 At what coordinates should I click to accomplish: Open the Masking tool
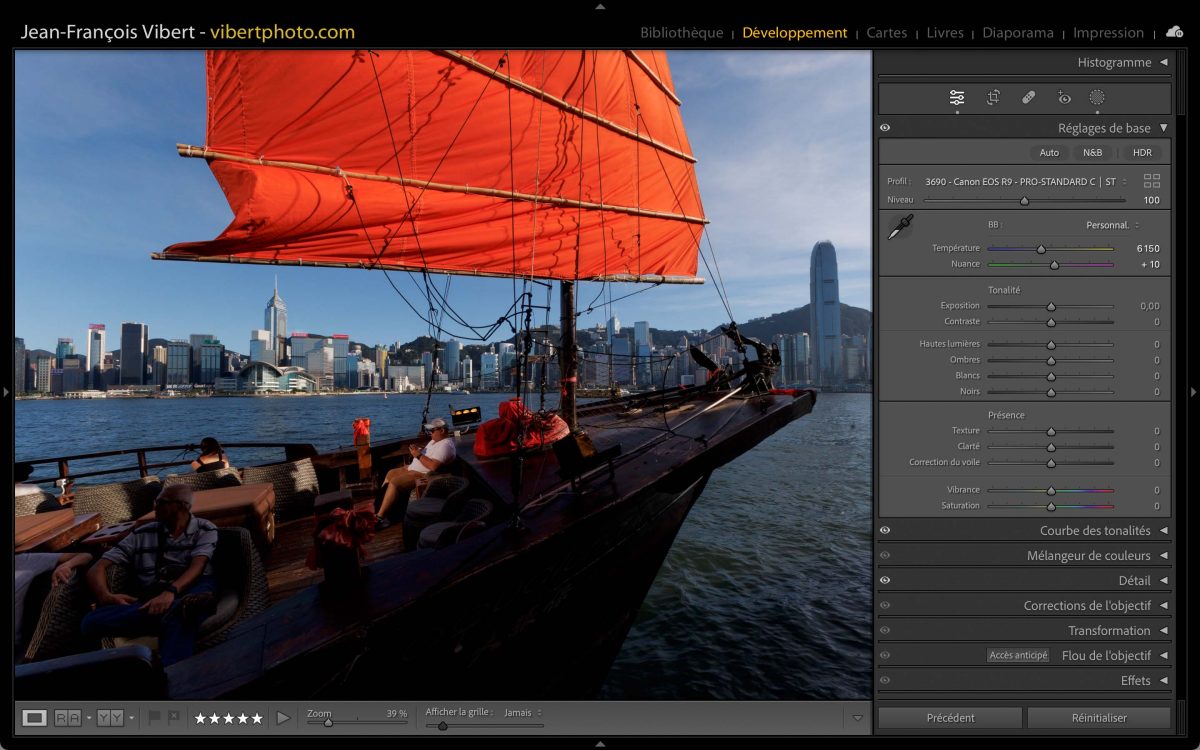(x=1097, y=97)
